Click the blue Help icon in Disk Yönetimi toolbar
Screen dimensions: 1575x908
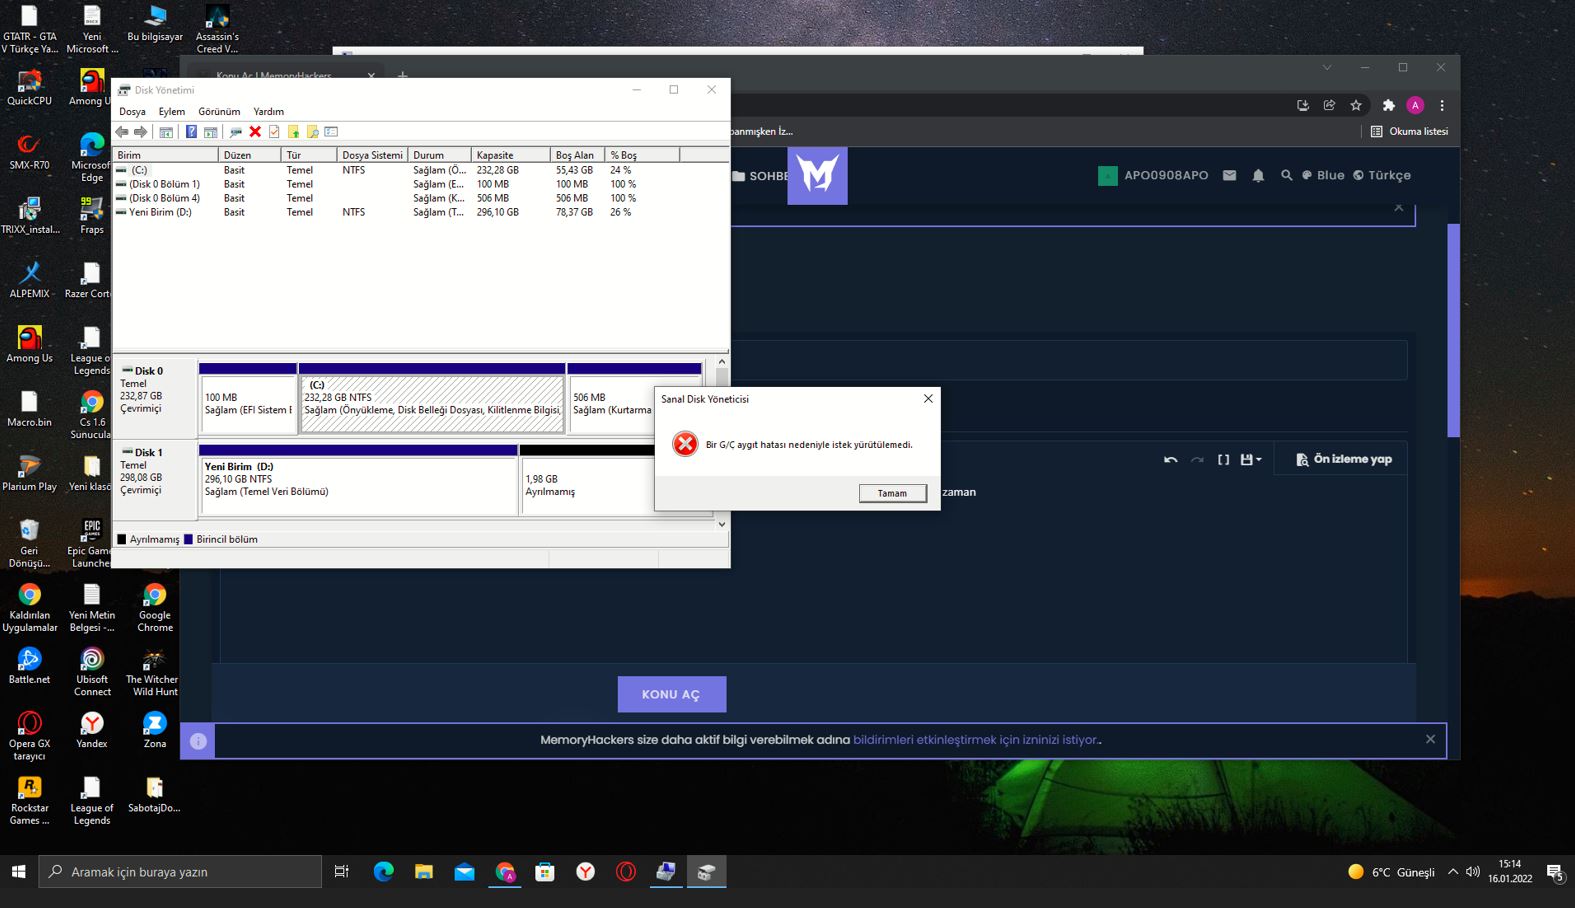pos(191,132)
